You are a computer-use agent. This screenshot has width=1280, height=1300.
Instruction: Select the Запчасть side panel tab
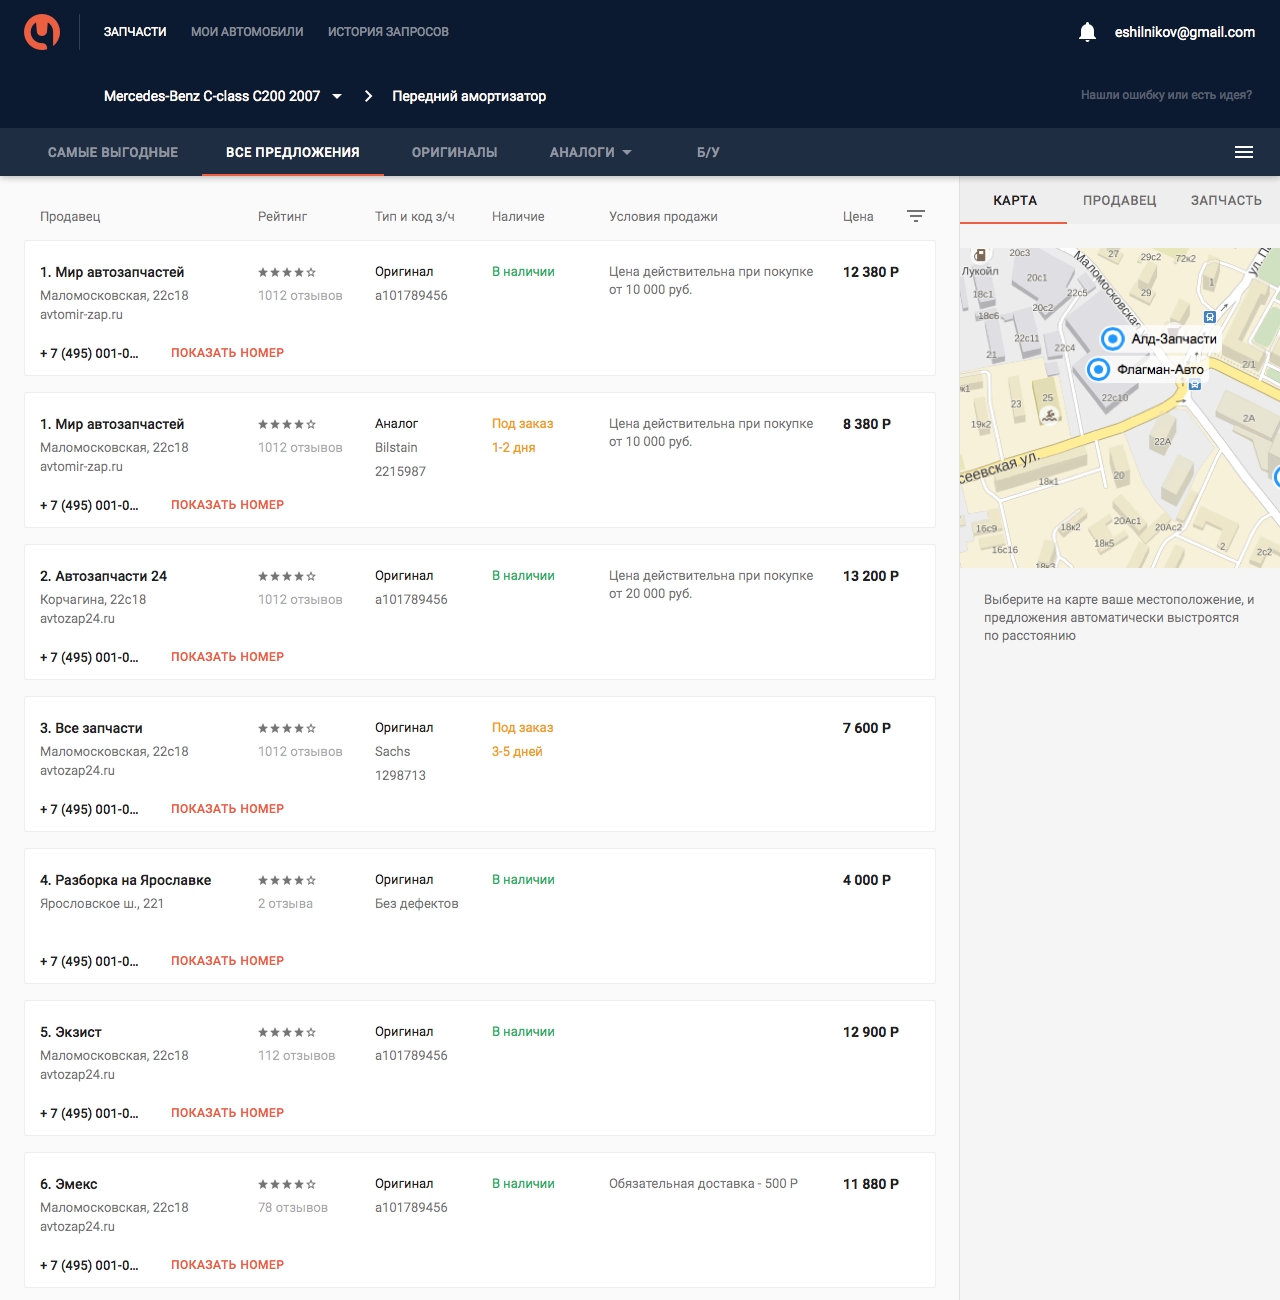click(1226, 200)
